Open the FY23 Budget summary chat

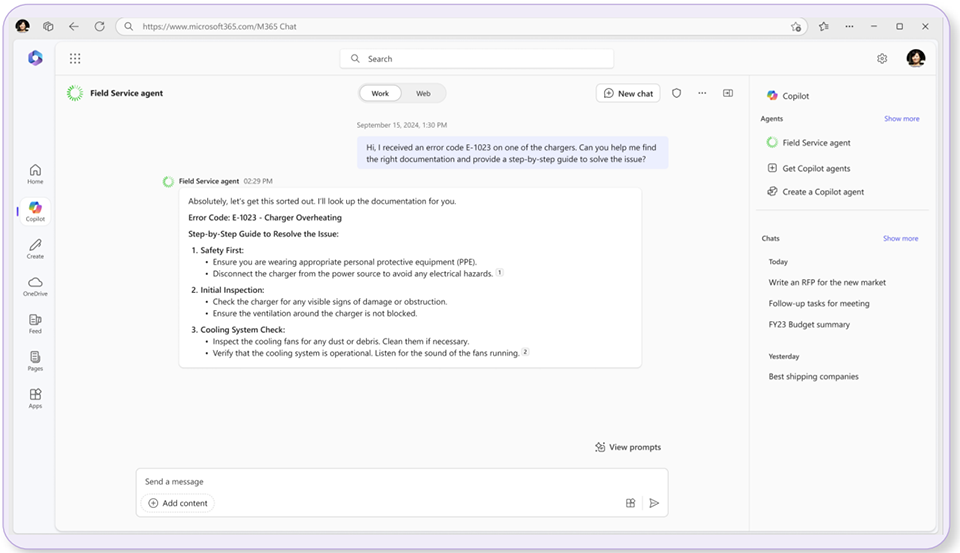click(x=809, y=325)
